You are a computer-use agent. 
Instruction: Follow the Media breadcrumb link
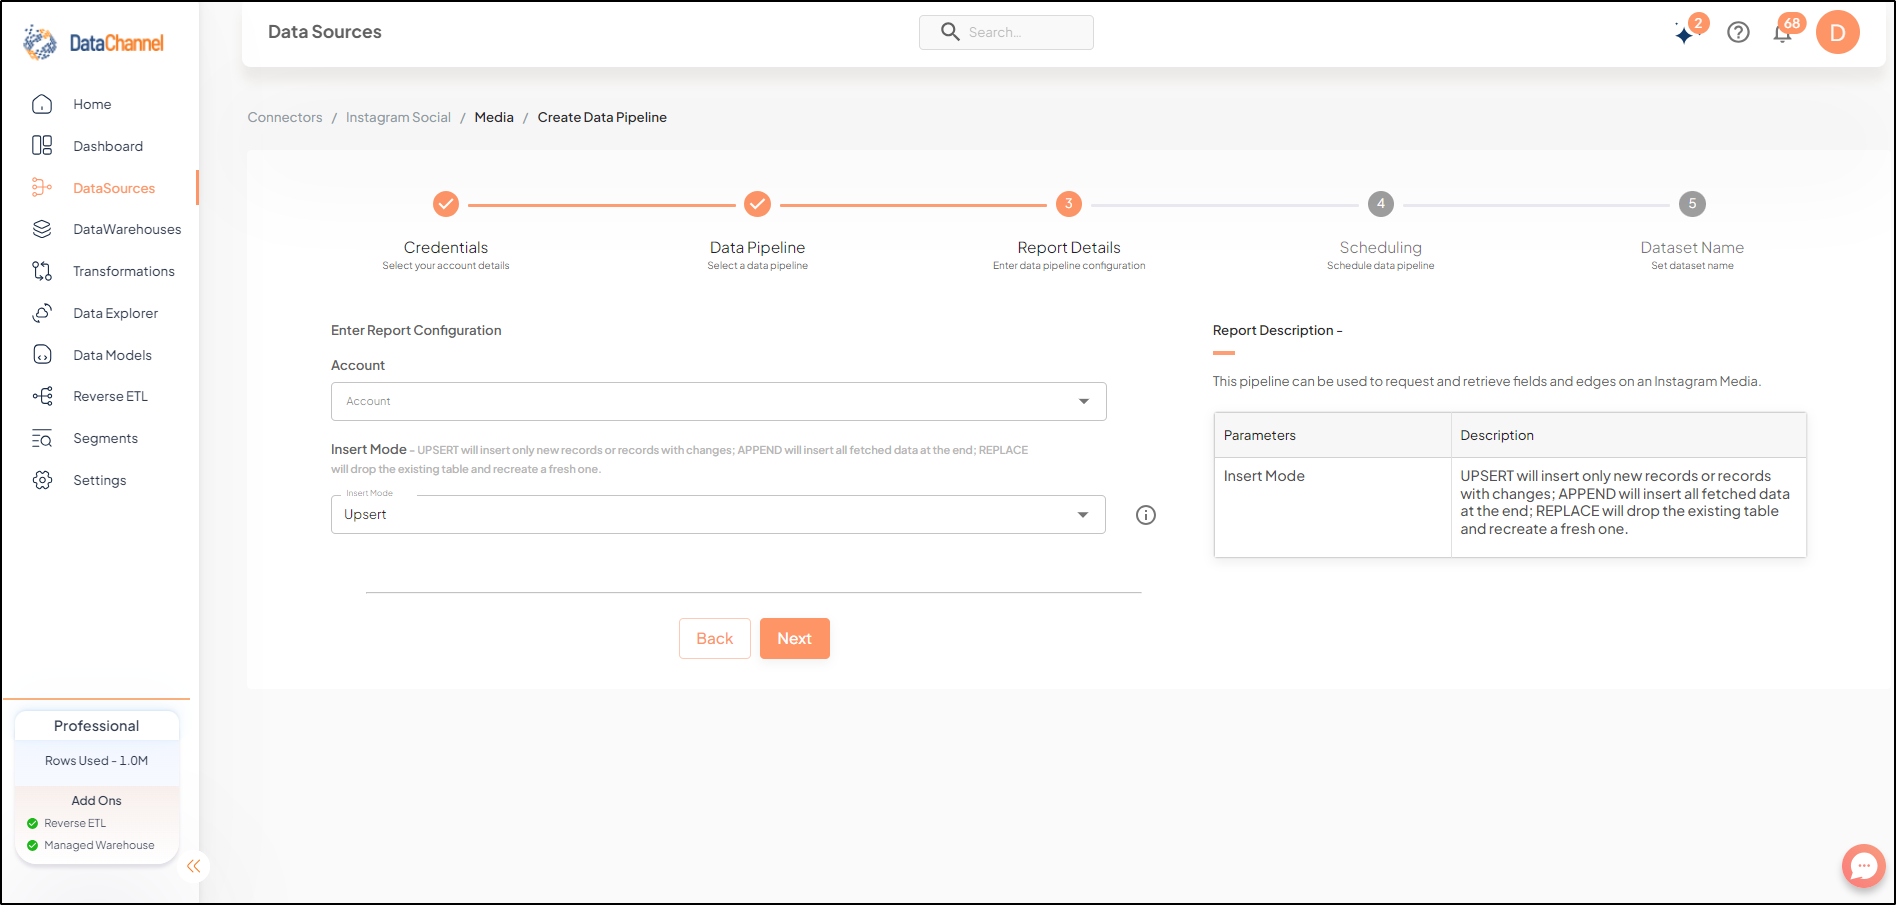pyautogui.click(x=494, y=117)
